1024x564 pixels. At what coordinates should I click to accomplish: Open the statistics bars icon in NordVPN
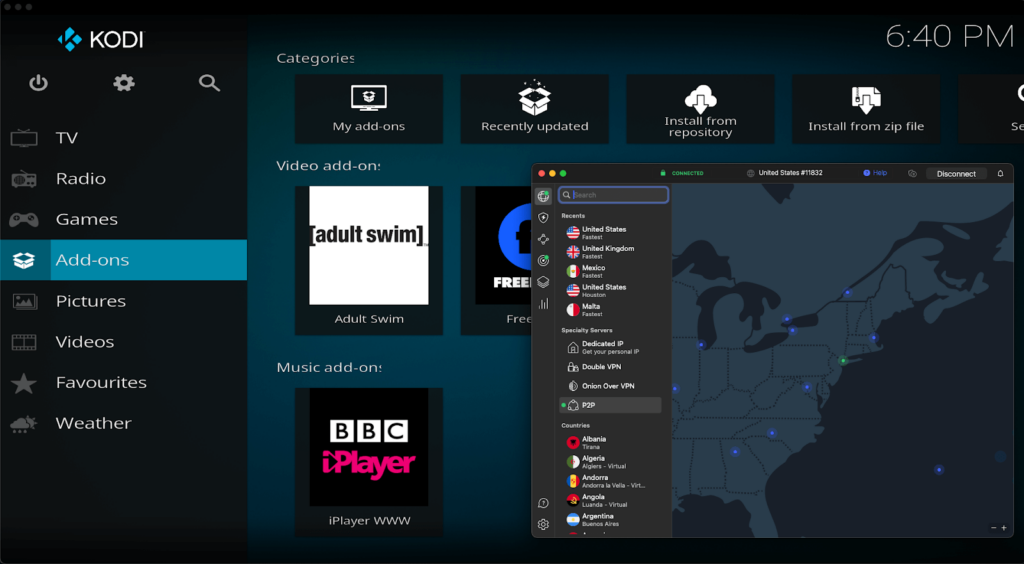543,304
